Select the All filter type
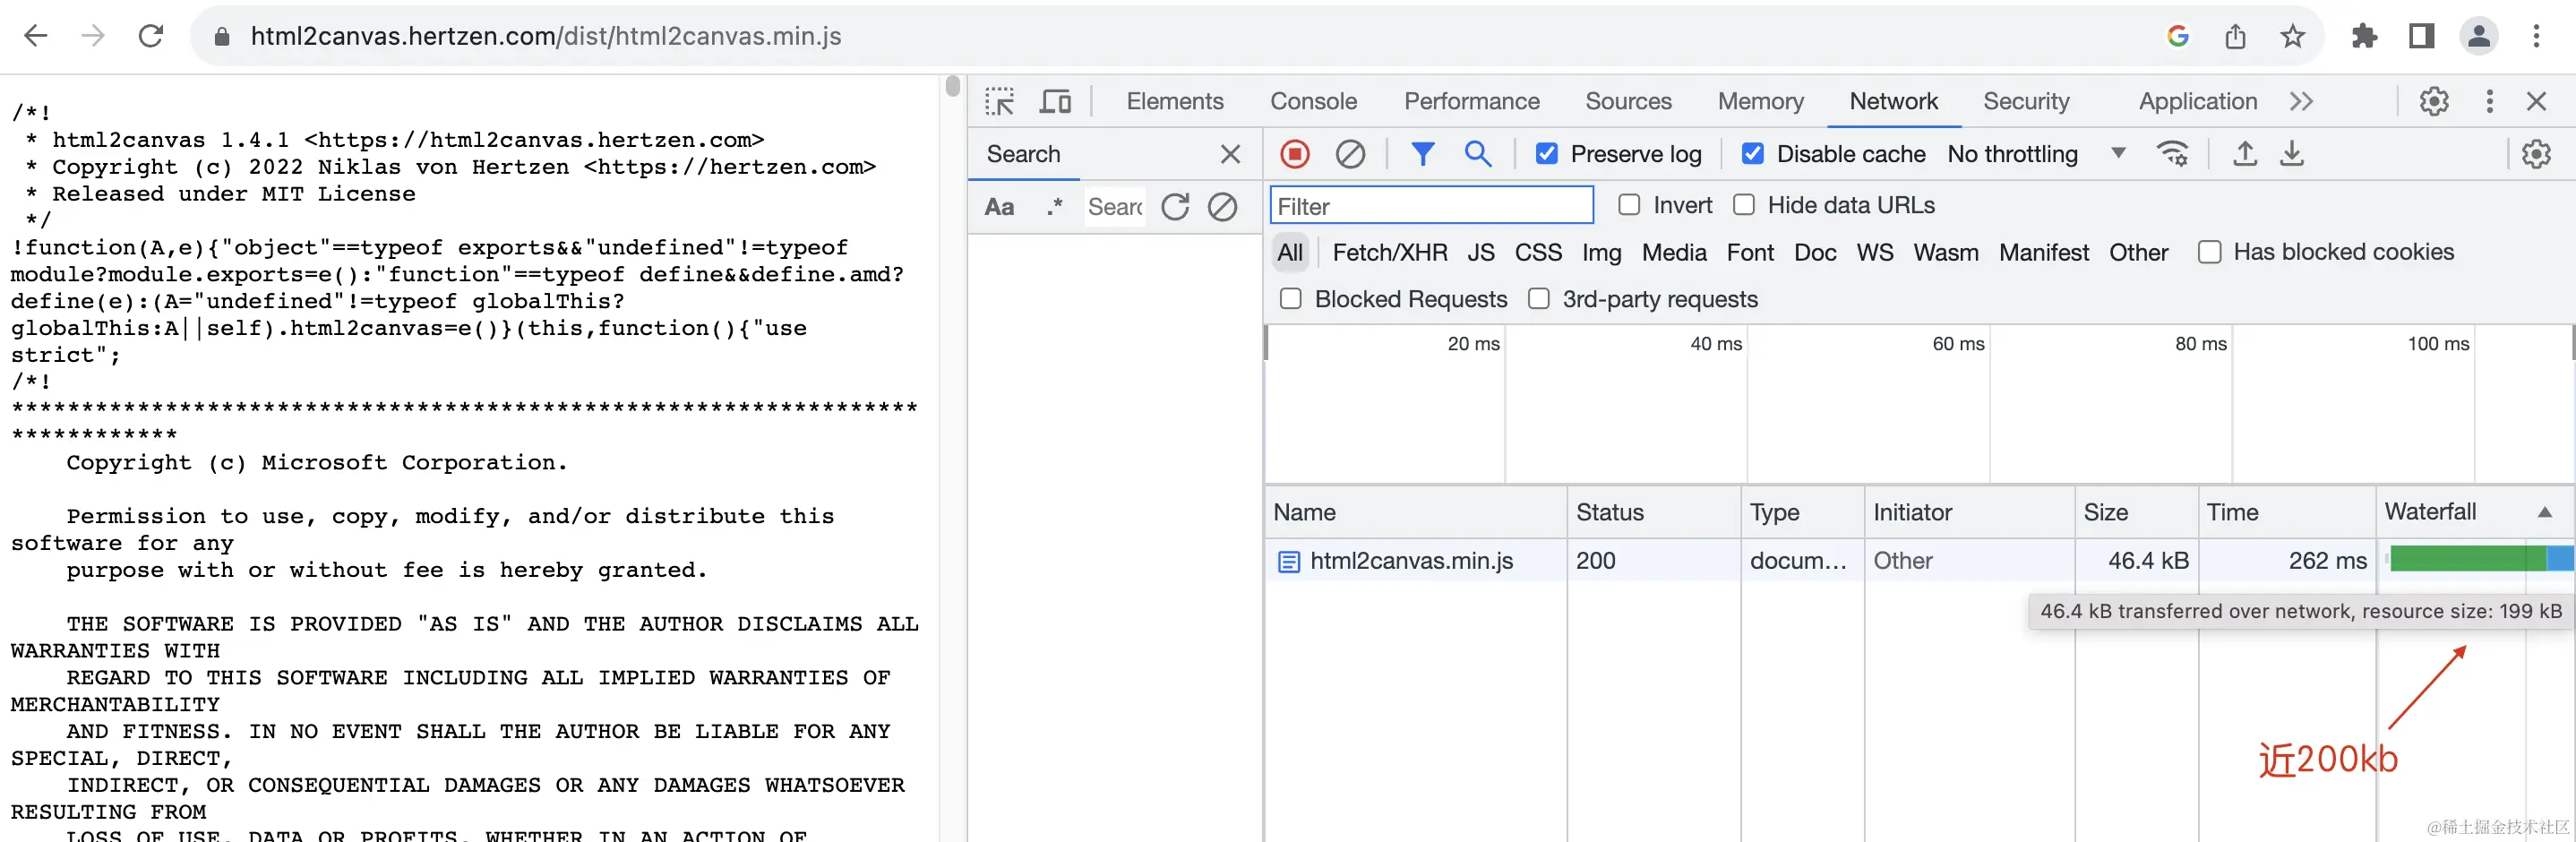Screen dimensions: 2576x842 tap(1290, 253)
